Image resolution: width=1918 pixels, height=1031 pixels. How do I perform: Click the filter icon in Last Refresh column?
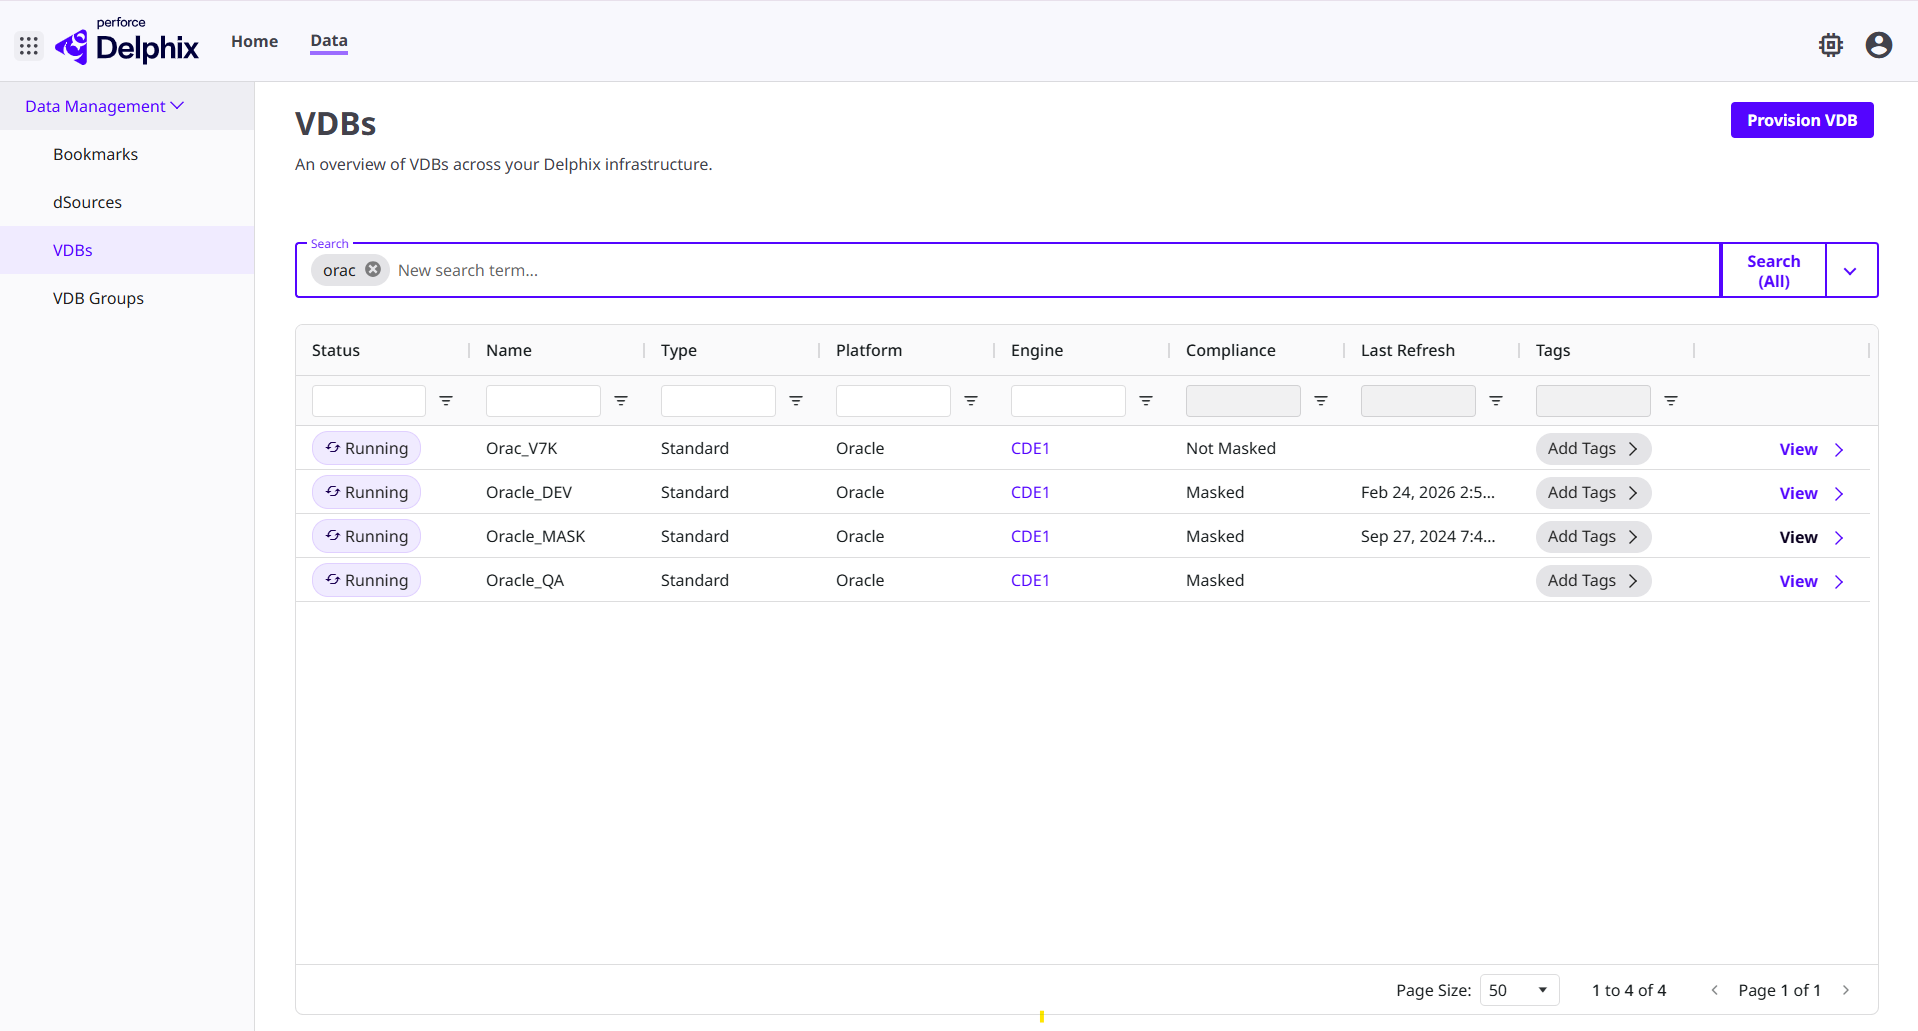[x=1495, y=400]
